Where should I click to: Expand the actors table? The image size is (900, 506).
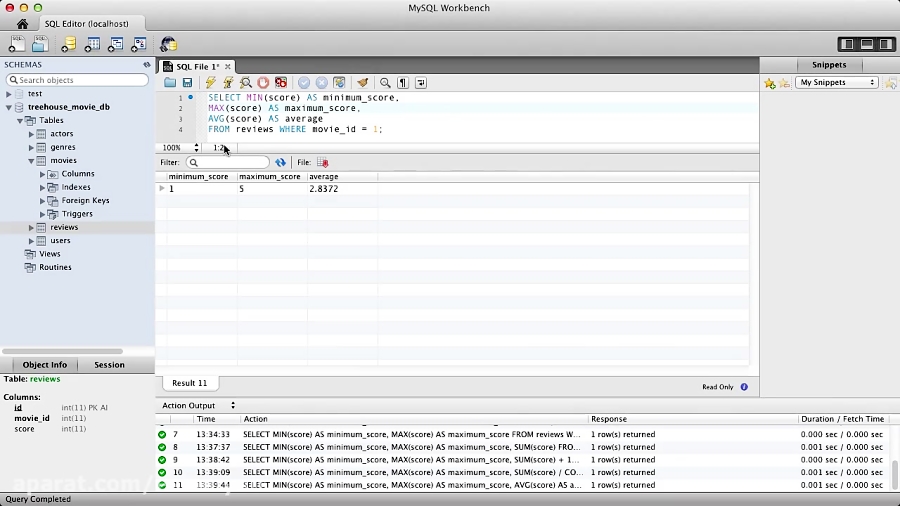click(32, 134)
